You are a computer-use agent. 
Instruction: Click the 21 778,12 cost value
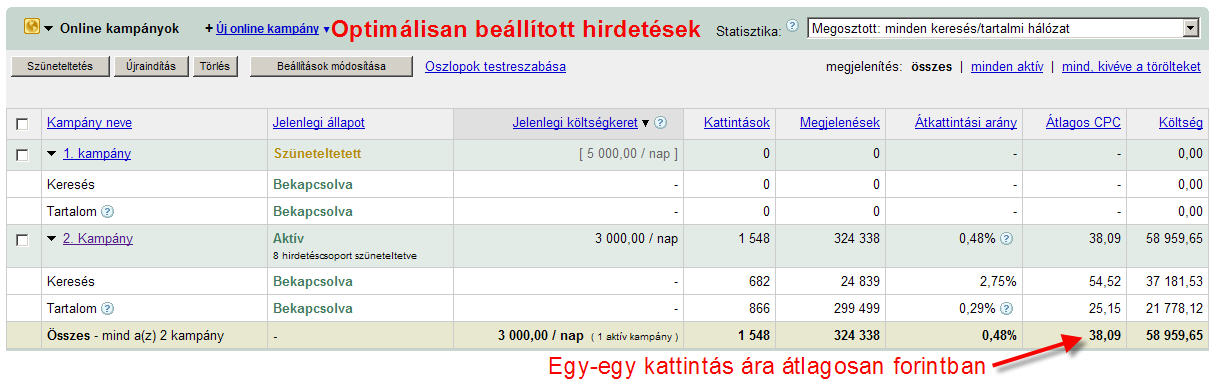click(x=1173, y=309)
